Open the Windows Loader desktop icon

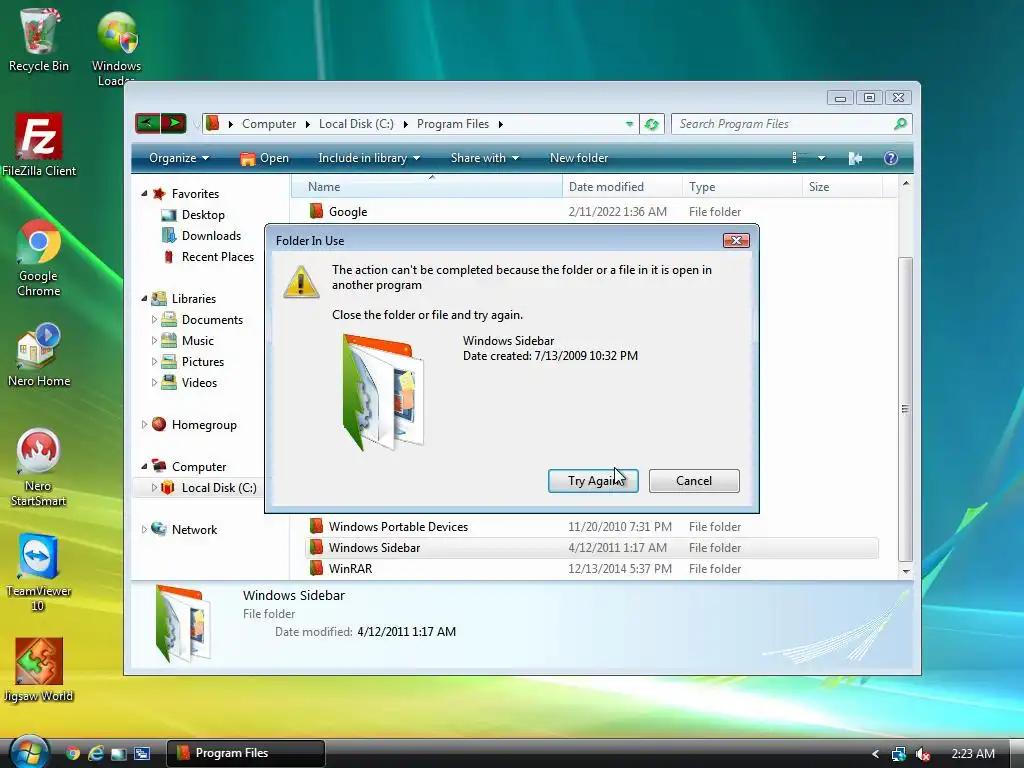pos(116,46)
